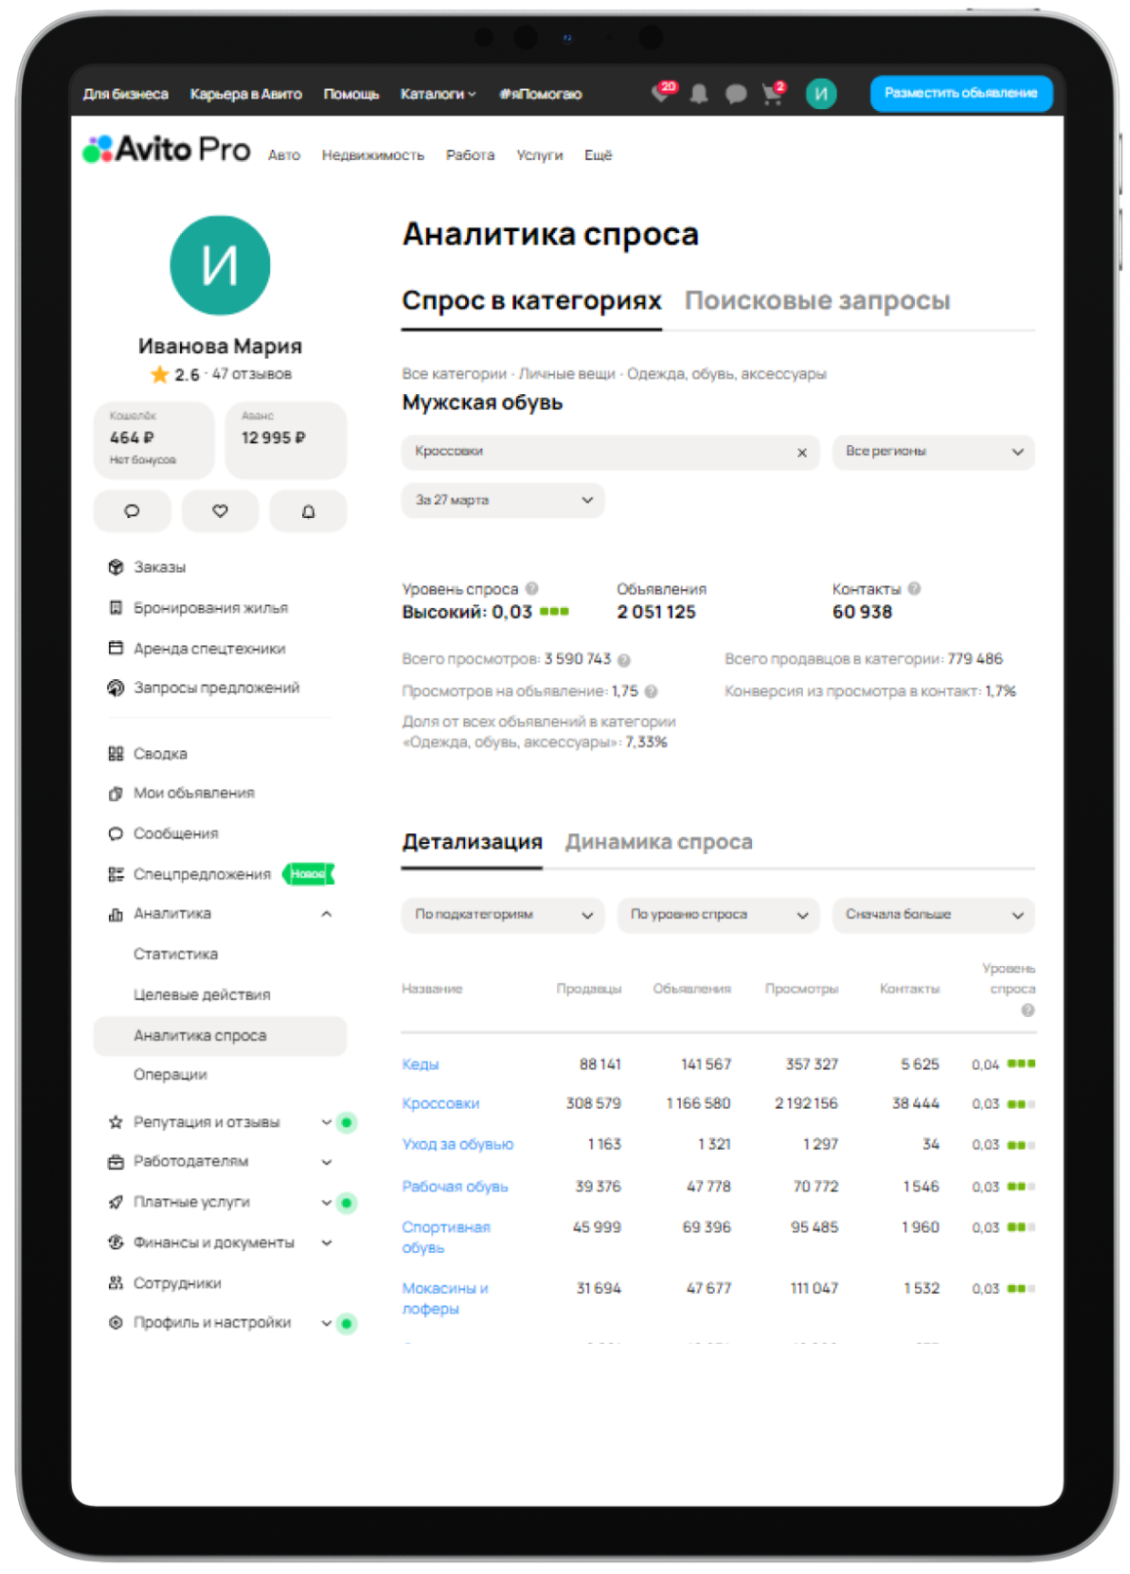Expand Репутация и отзывы sidebar section

326,1122
